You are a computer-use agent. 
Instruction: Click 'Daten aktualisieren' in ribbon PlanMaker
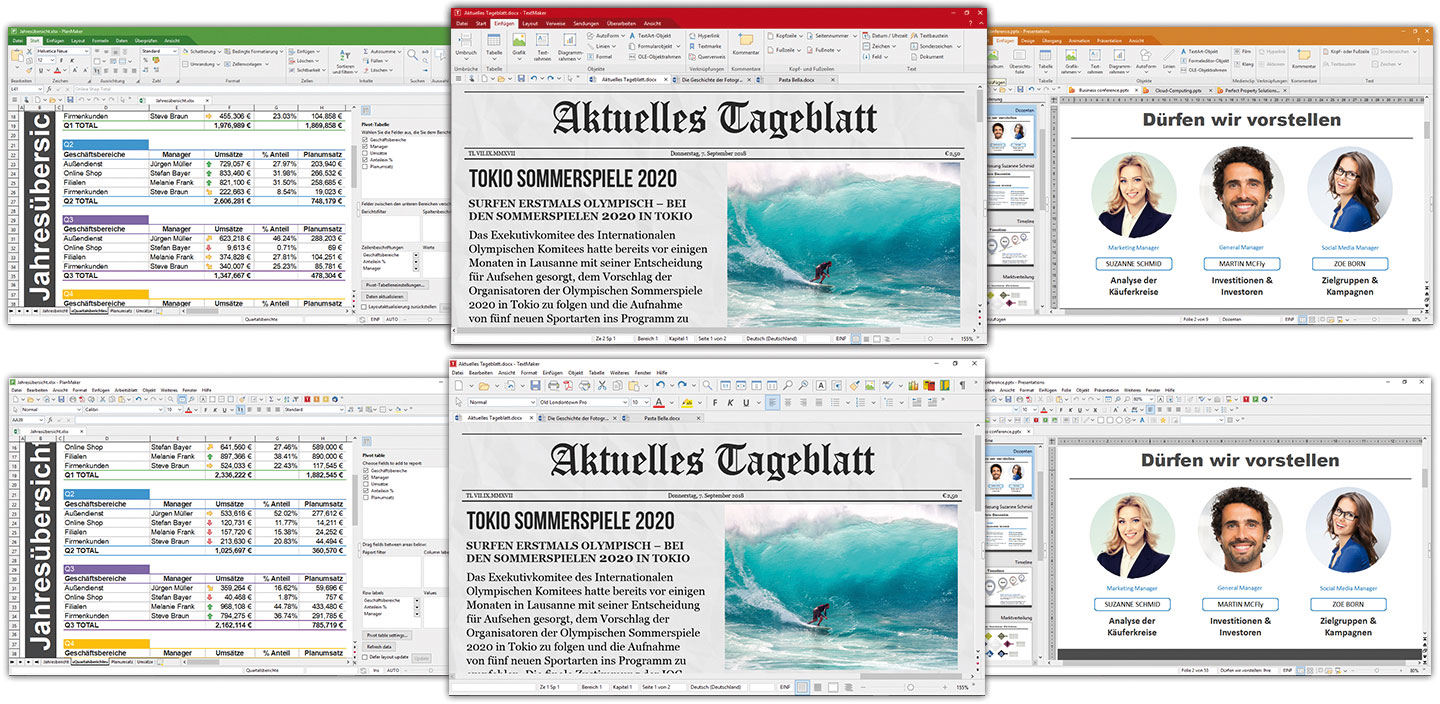click(x=384, y=298)
